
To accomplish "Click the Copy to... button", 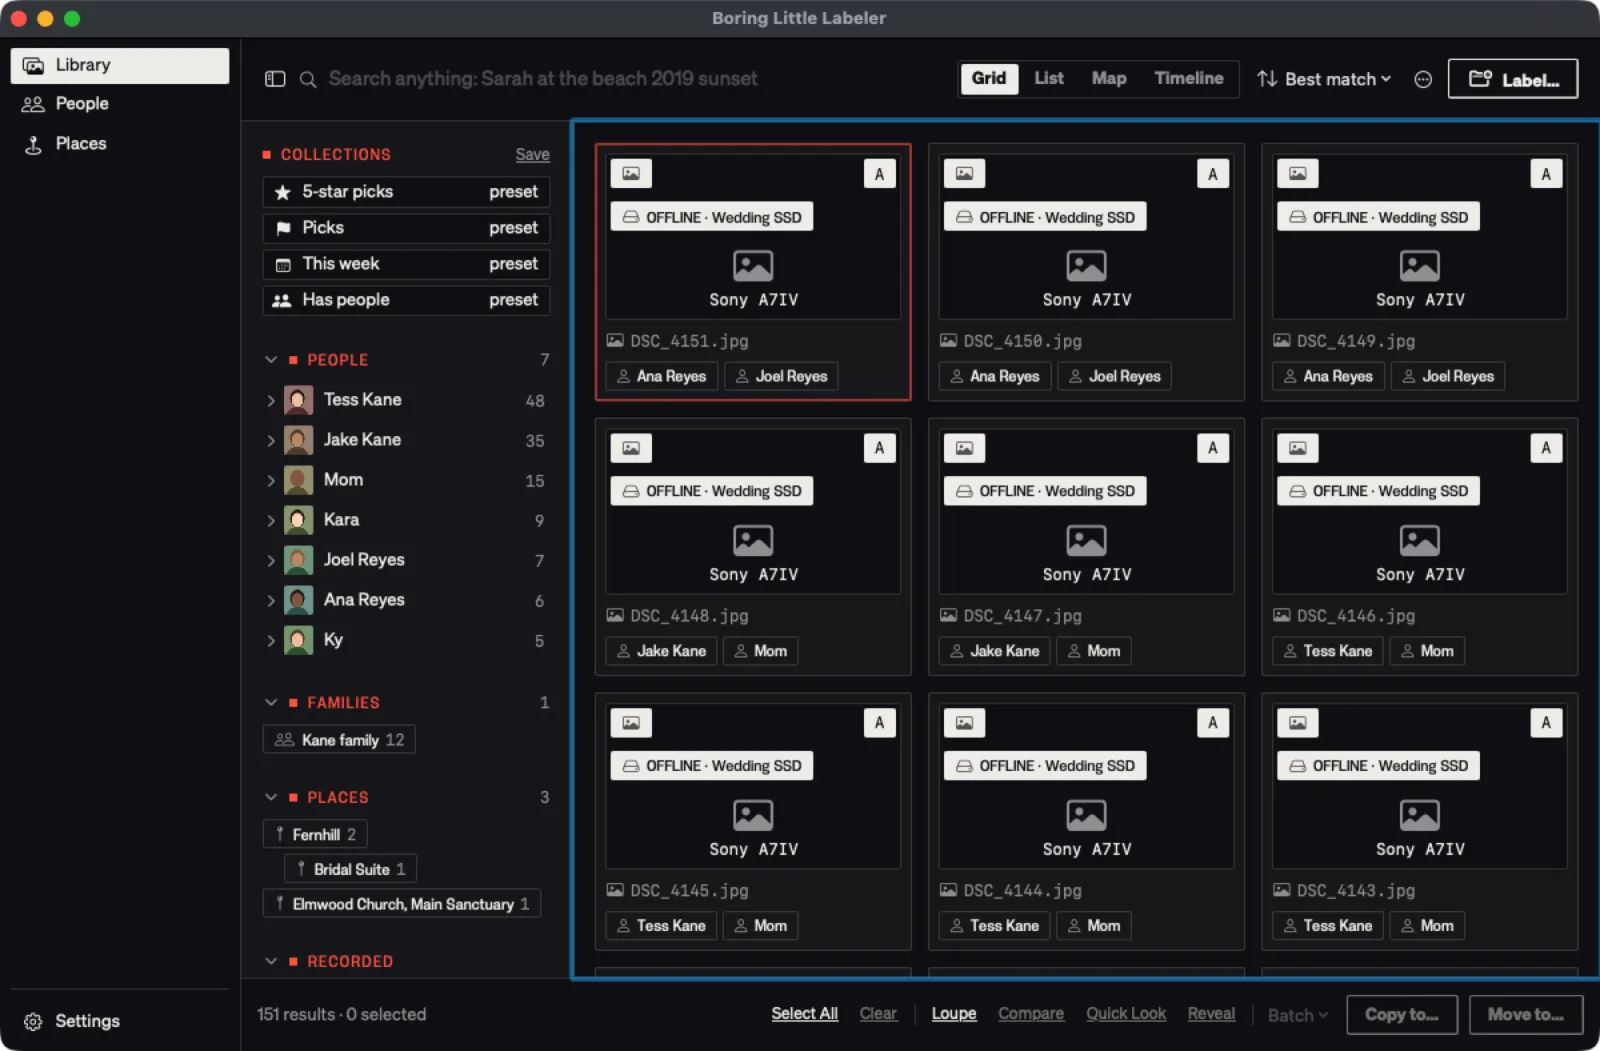I will pos(1402,1015).
